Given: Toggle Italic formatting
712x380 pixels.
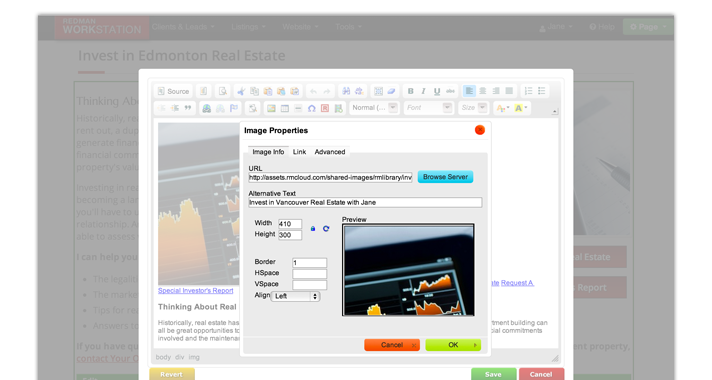Looking at the screenshot, I should (x=424, y=91).
